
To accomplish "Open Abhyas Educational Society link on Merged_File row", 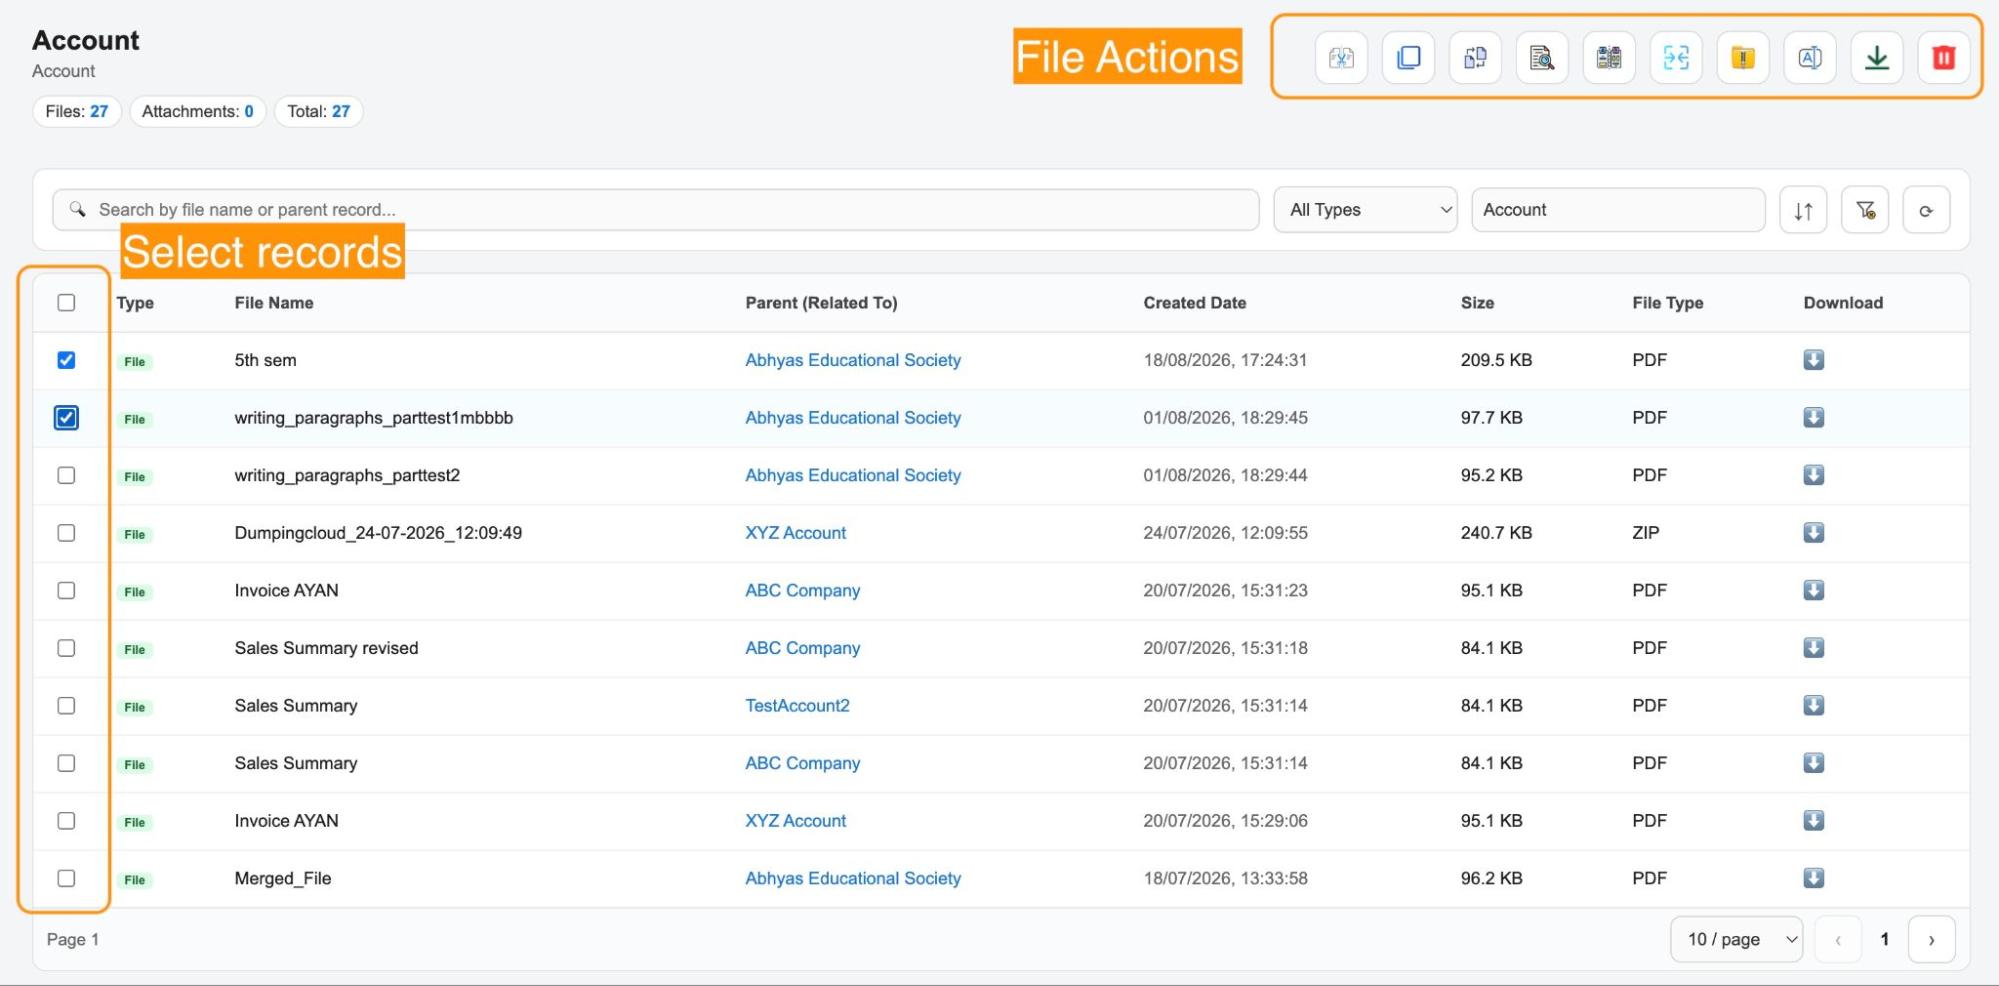I will click(852, 878).
